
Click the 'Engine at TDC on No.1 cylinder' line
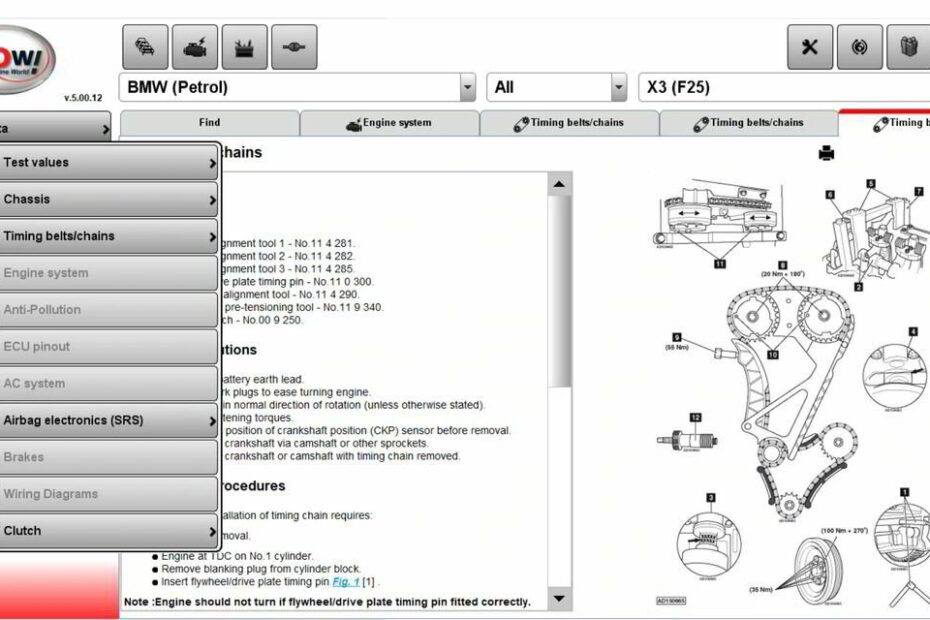tap(237, 557)
